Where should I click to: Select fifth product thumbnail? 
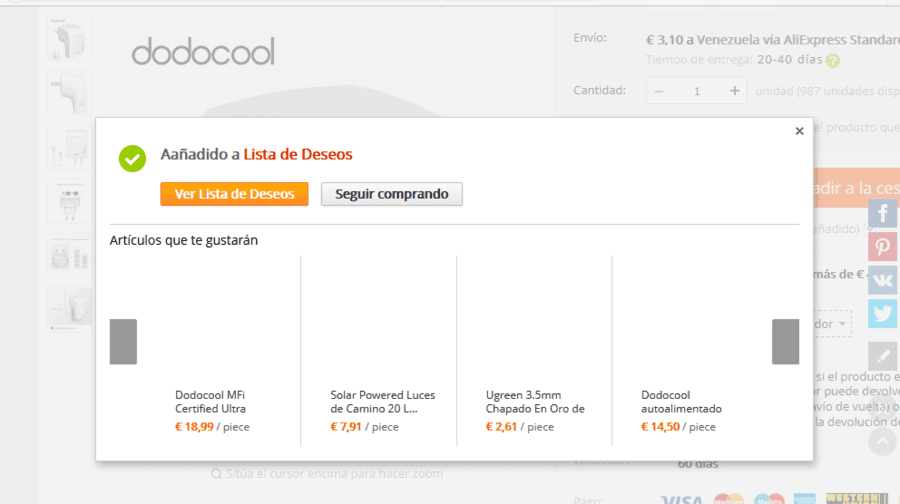pyautogui.click(x=69, y=255)
